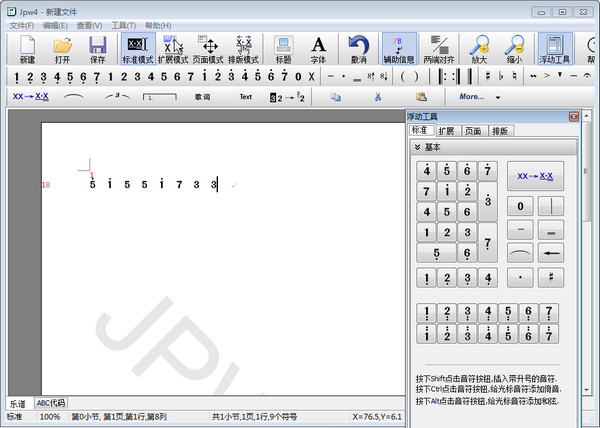Click the 0 rest note button
Viewport: 600px width, 428px height.
519,206
